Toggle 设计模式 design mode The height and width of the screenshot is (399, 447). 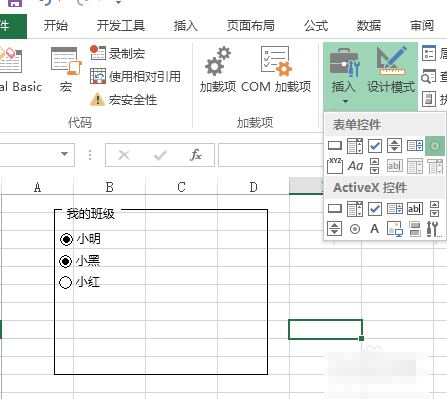click(x=391, y=69)
